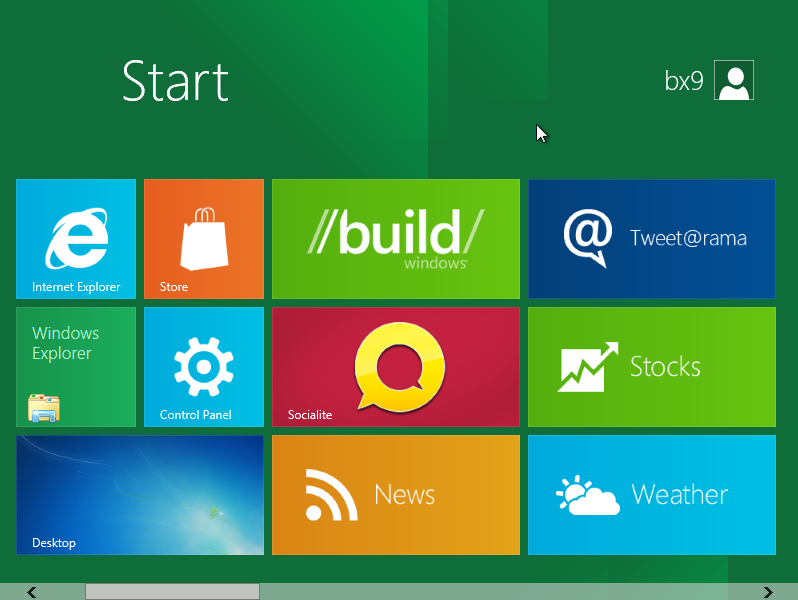Click the bx9 user avatar picture
Screen dimensions: 798x600
coord(734,80)
